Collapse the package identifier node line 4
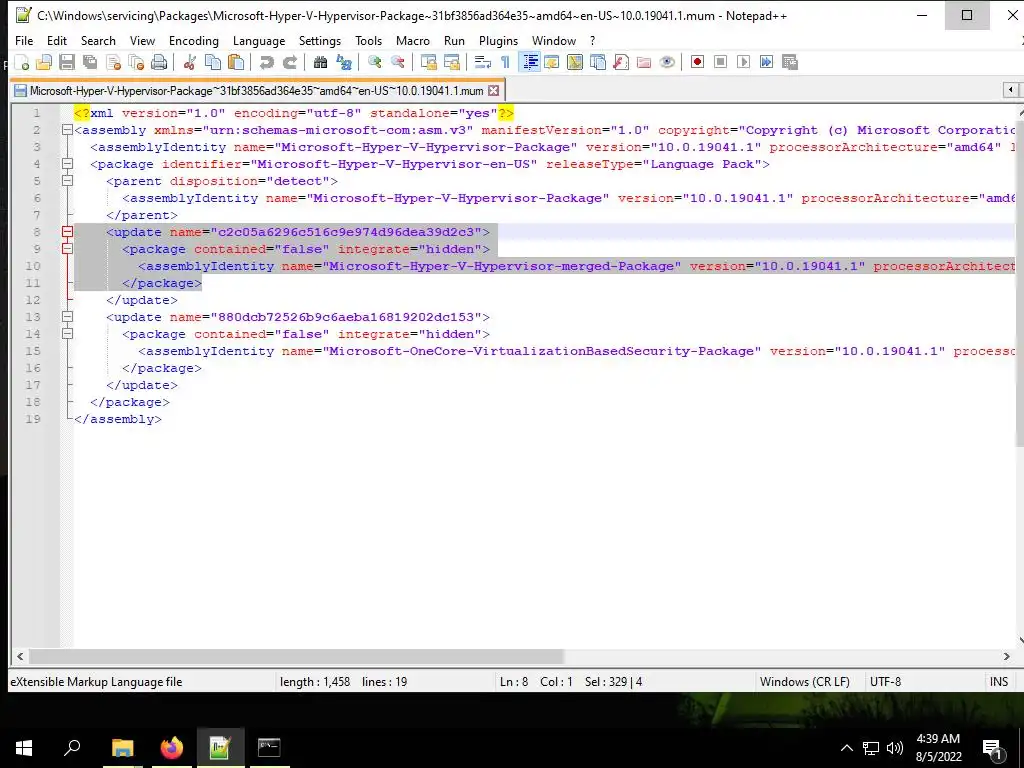The image size is (1024, 768). coord(67,164)
